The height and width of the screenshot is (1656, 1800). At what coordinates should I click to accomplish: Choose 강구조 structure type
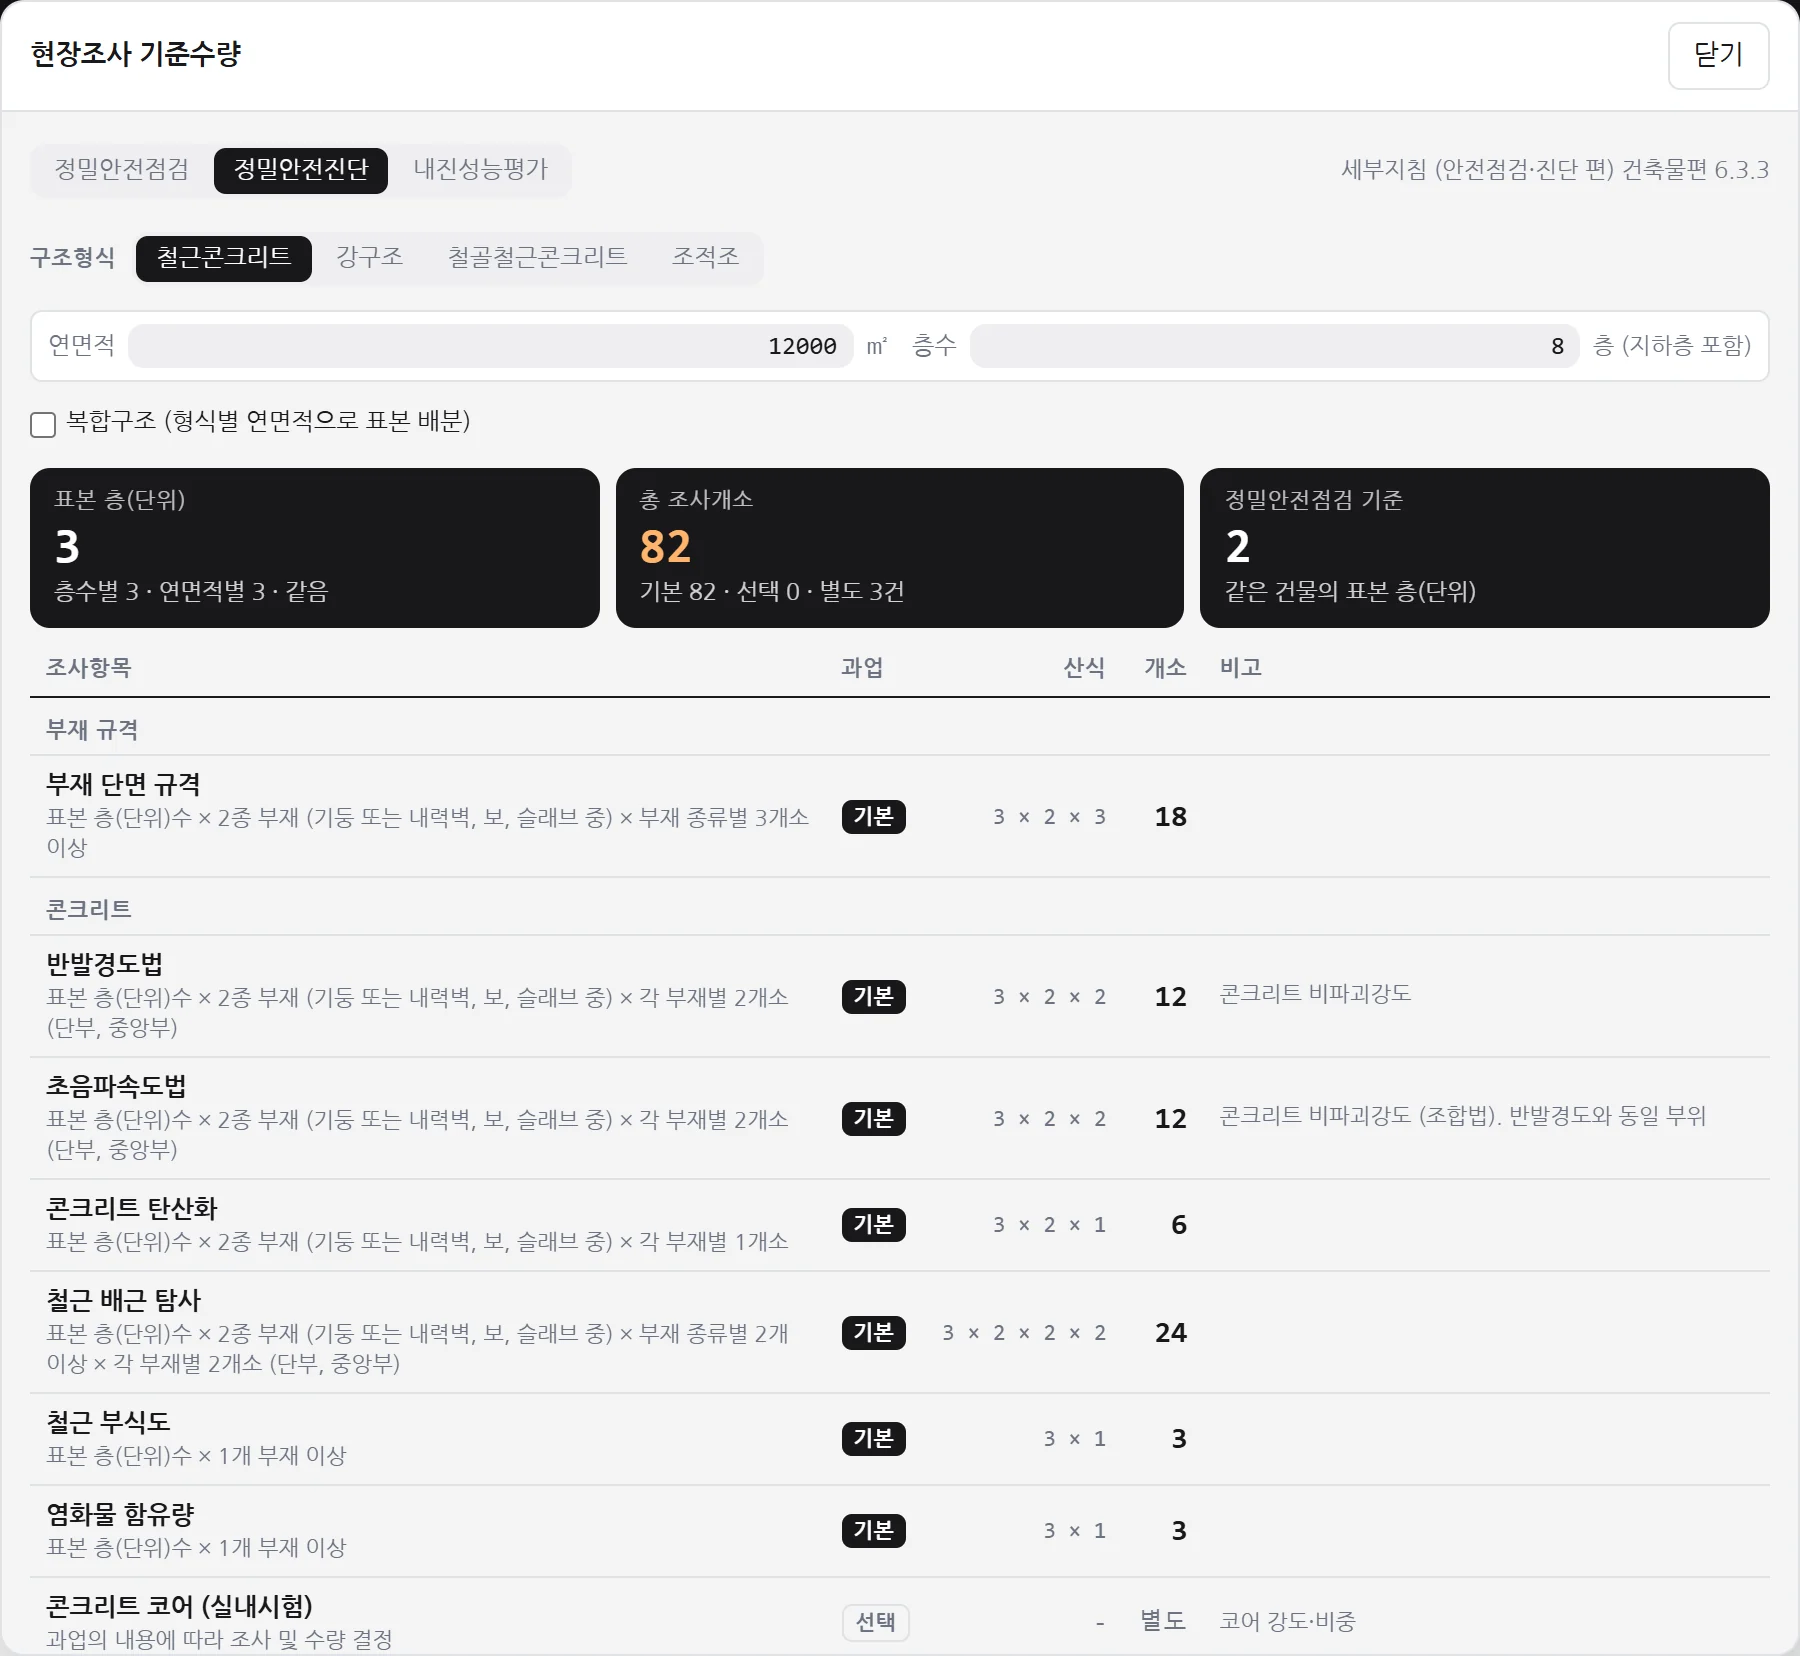point(369,258)
